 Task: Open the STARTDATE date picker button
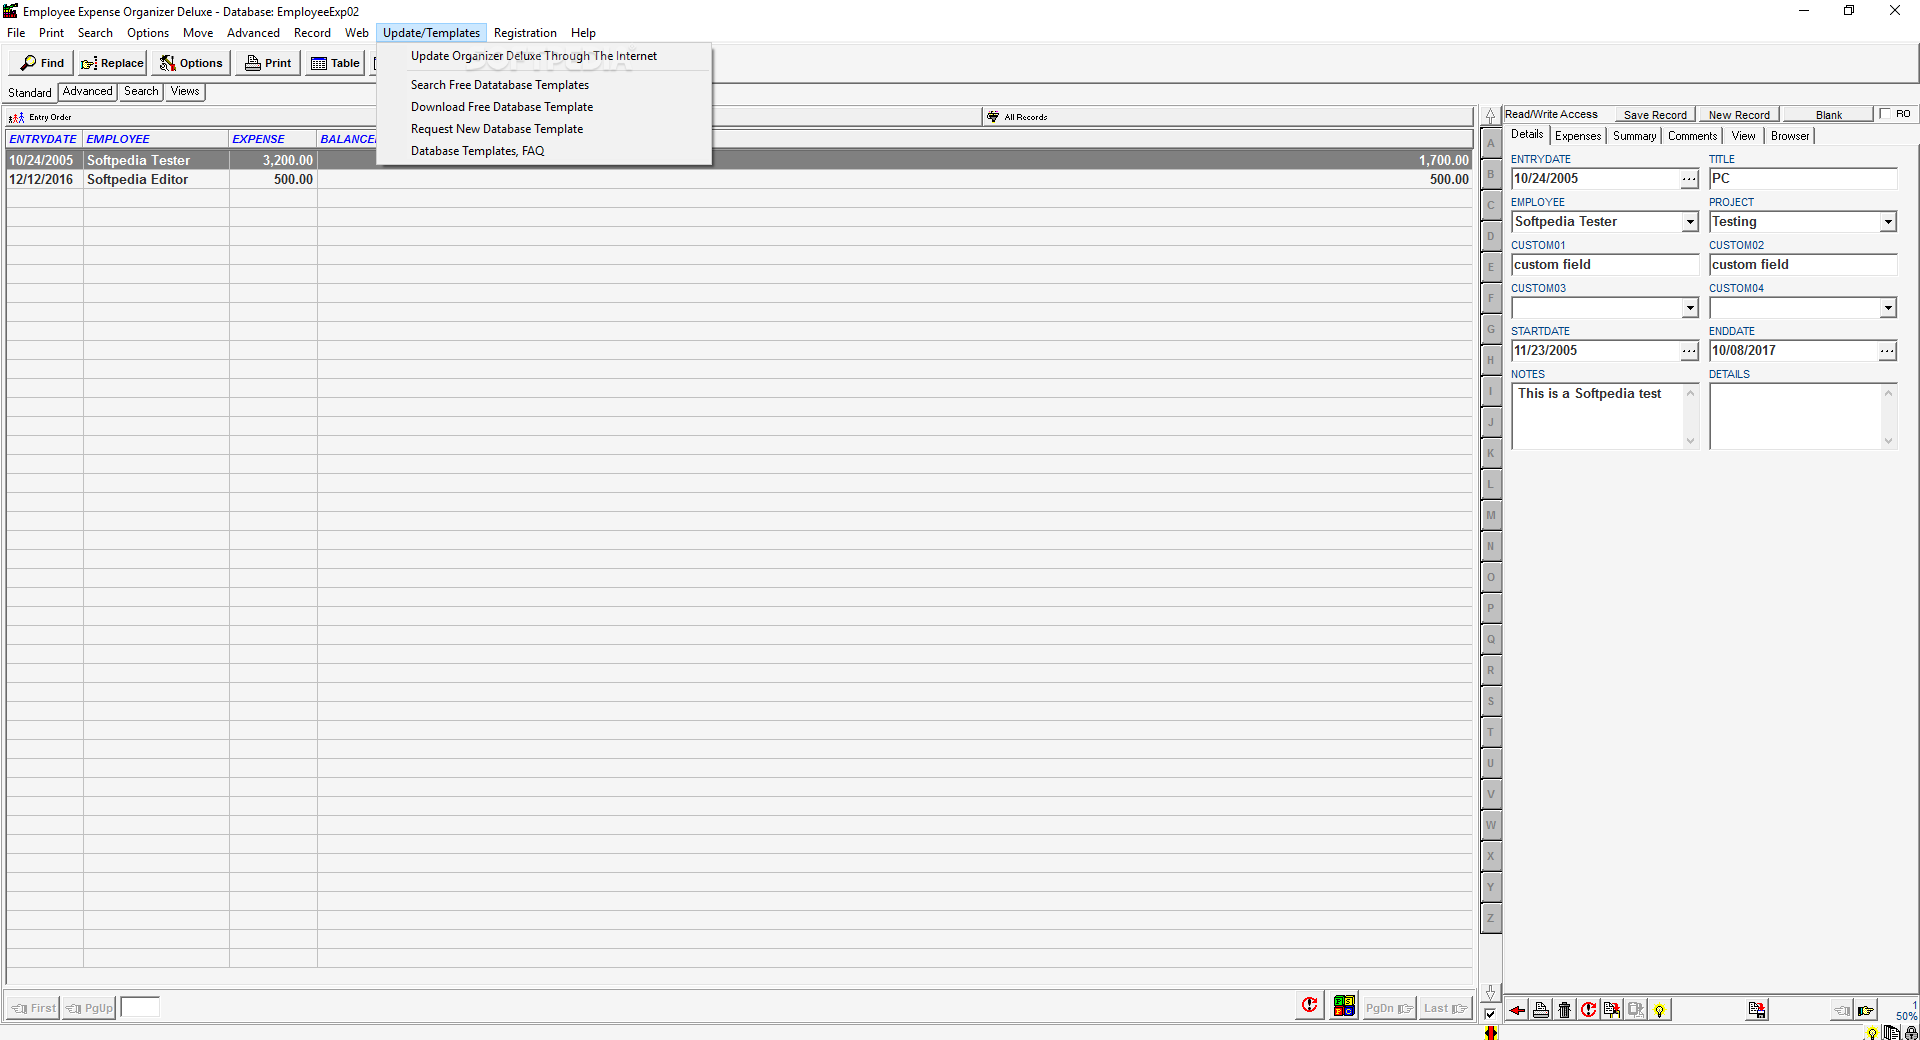1689,351
